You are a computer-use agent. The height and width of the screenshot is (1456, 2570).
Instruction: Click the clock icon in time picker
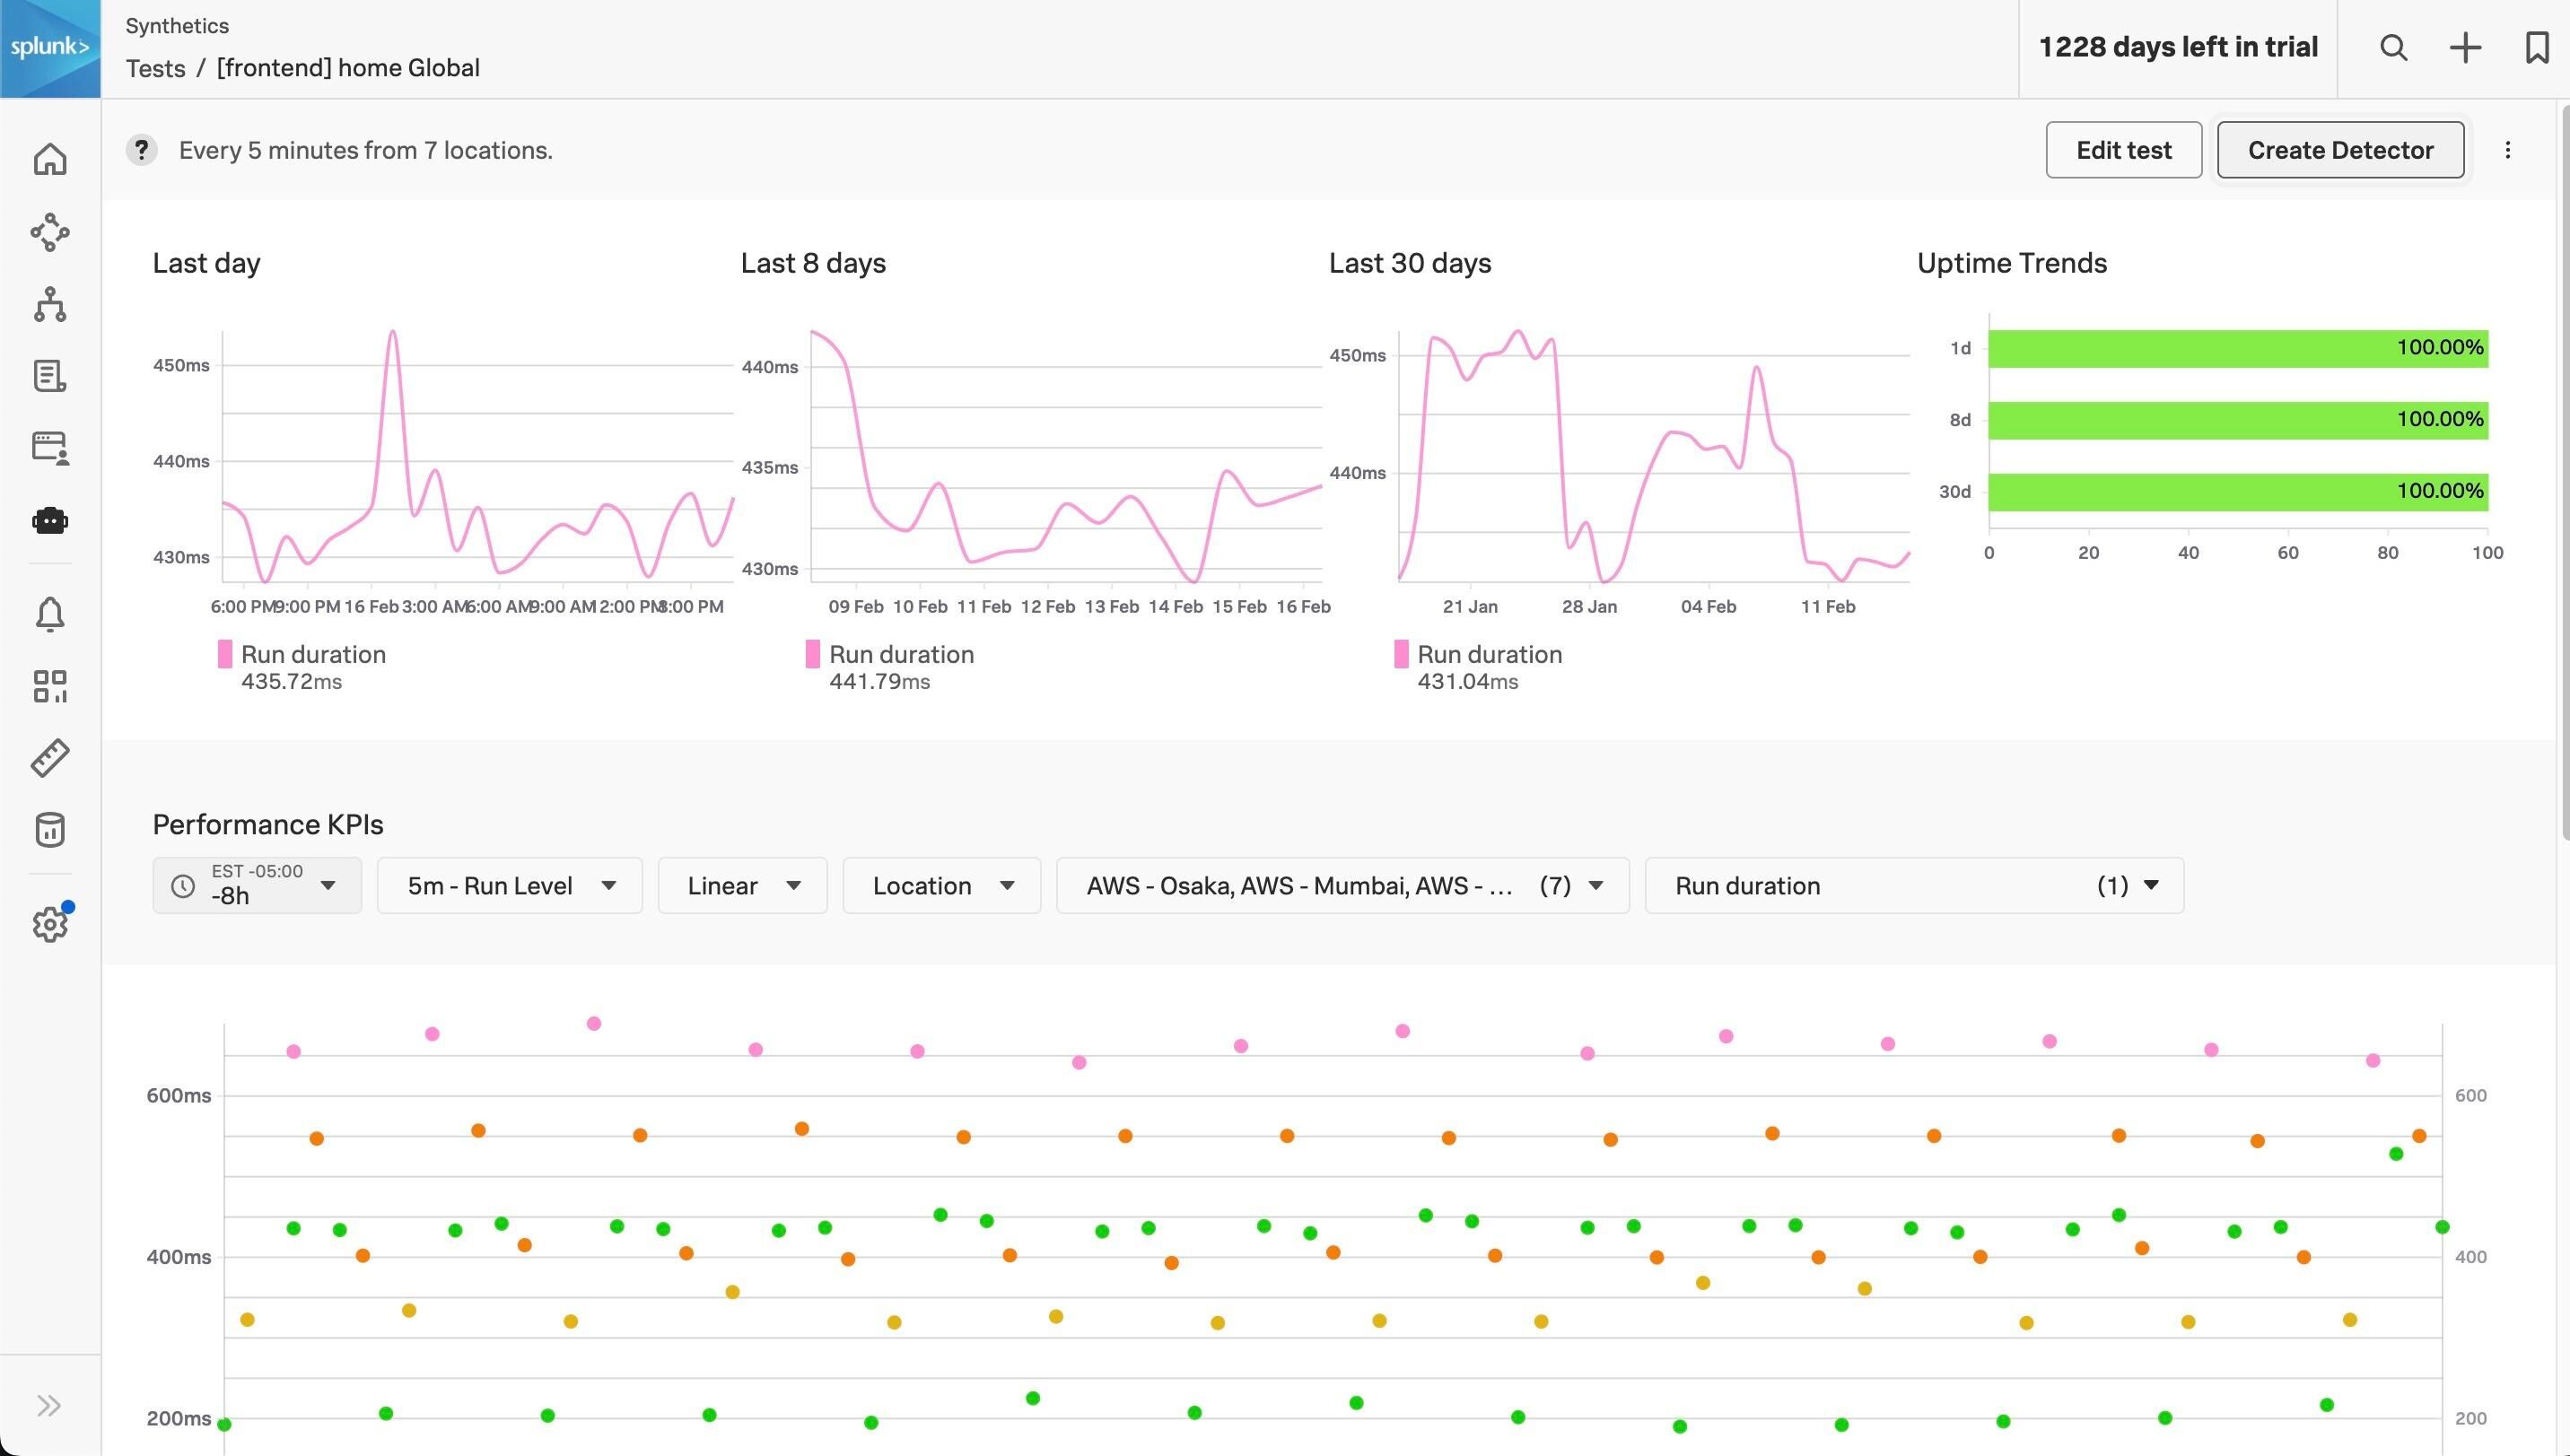pyautogui.click(x=183, y=886)
